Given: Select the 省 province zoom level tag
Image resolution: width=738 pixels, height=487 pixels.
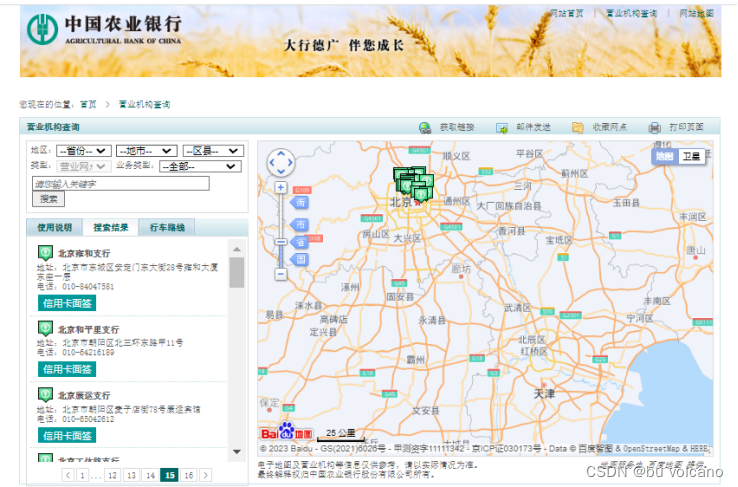Looking at the screenshot, I should [x=300, y=242].
